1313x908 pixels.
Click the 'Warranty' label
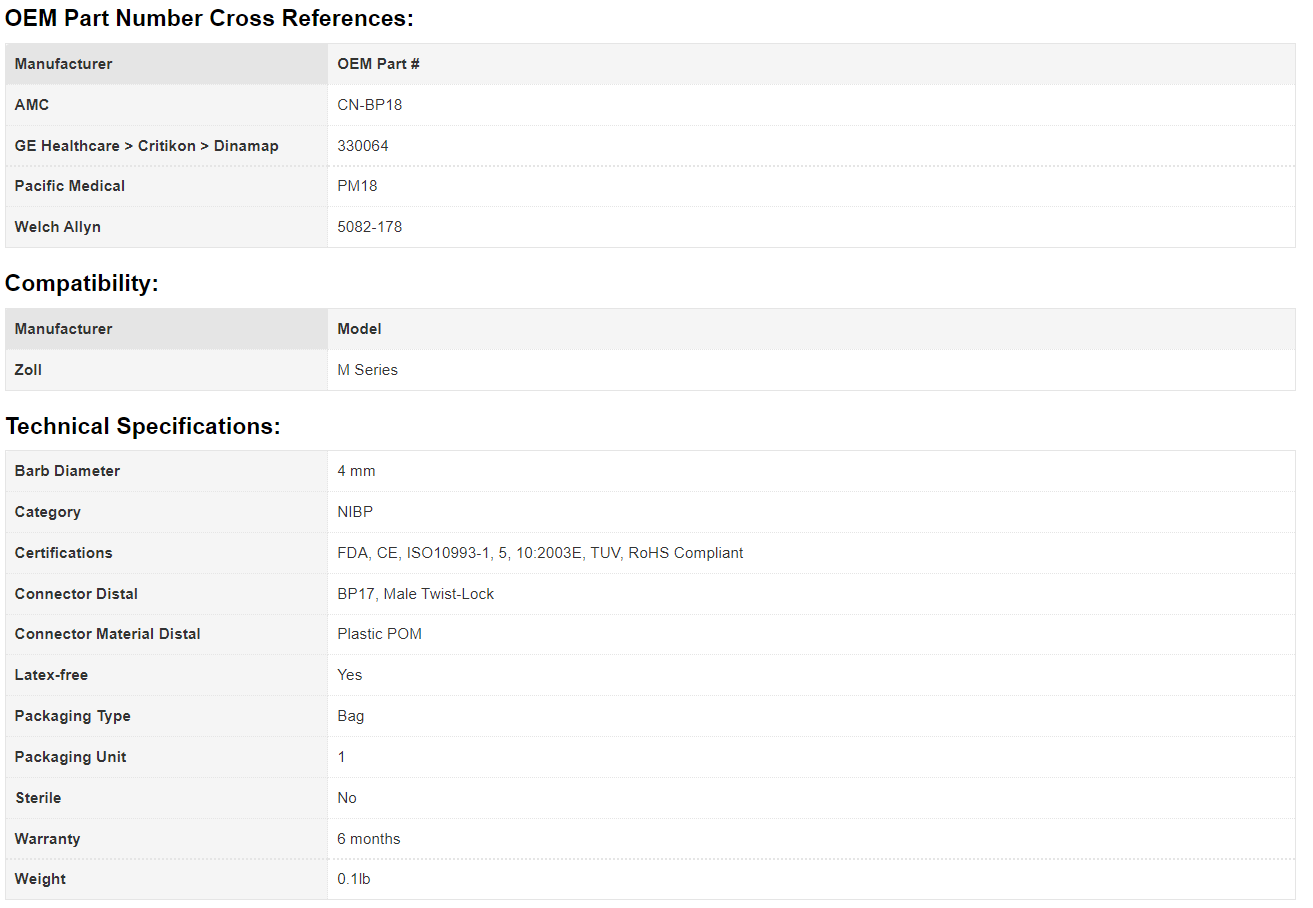(47, 839)
